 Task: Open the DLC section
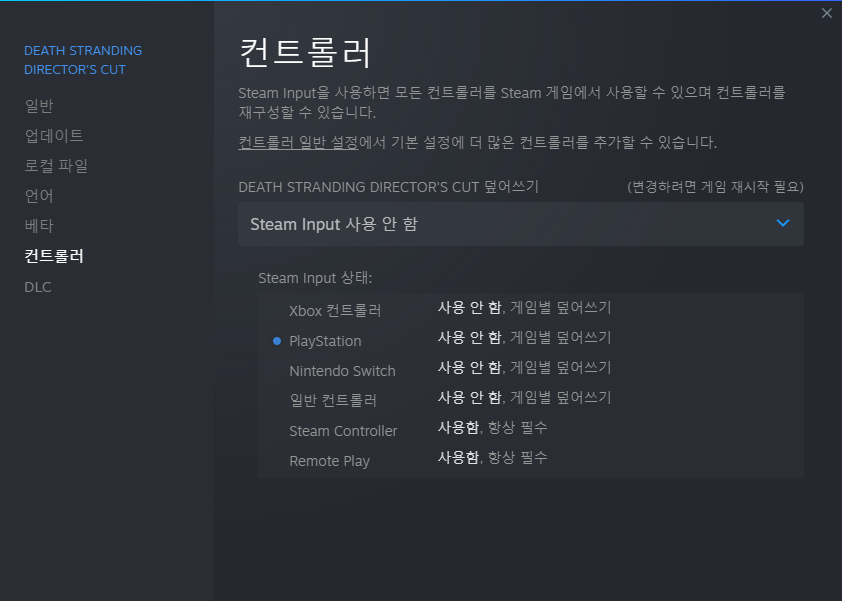pyautogui.click(x=38, y=287)
